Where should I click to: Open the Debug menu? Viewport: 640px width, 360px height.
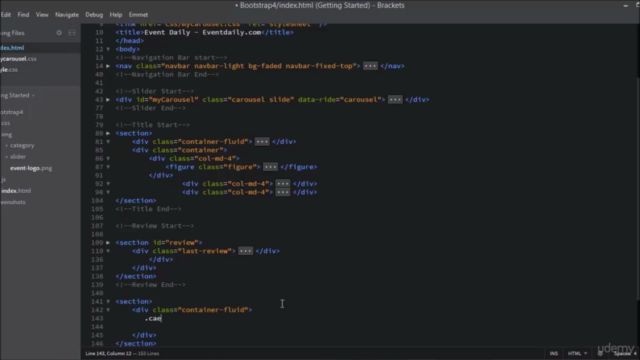click(x=94, y=15)
